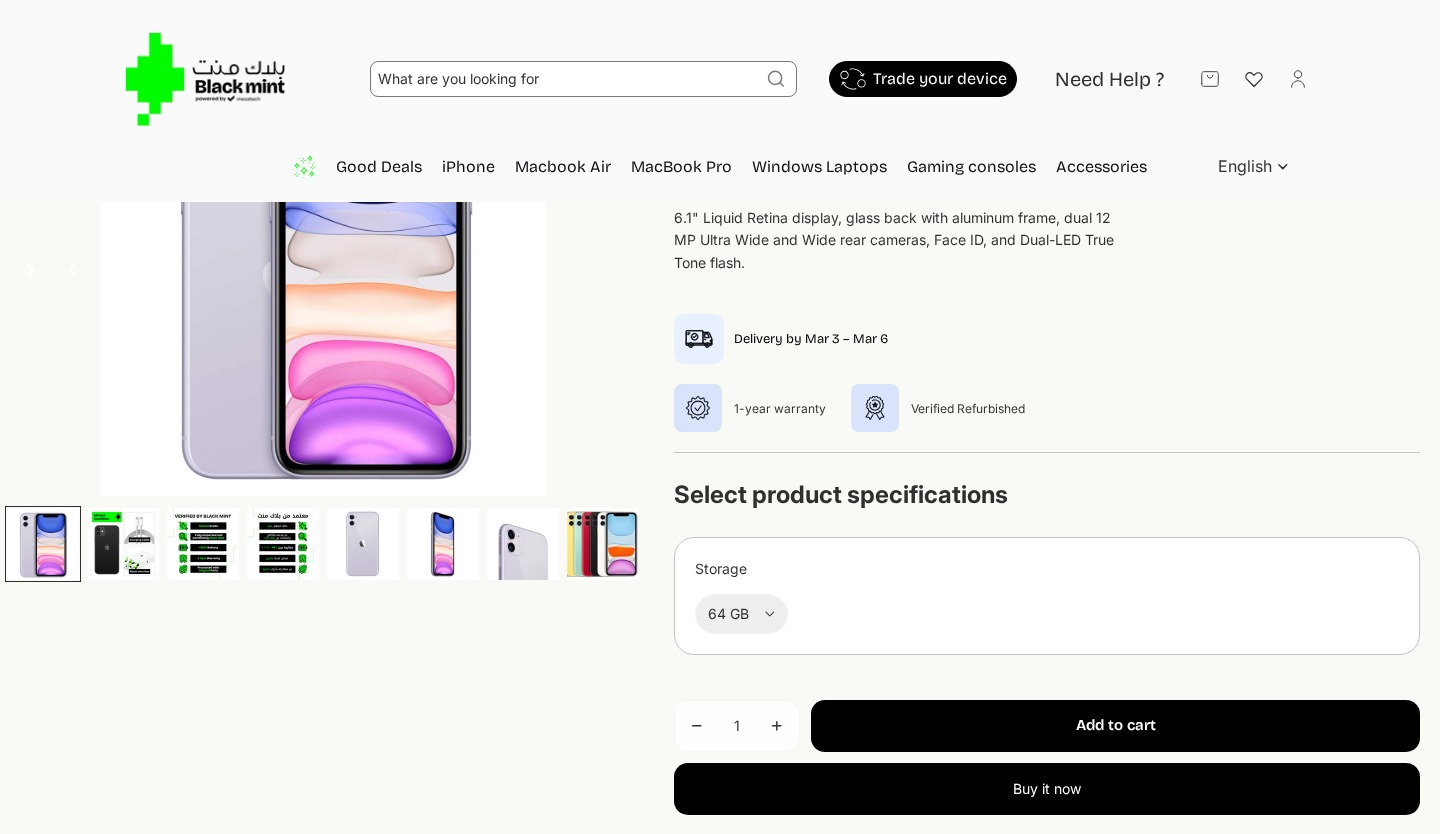Open the Windows Laptops category
Viewport: 1440px width, 834px height.
[x=819, y=167]
